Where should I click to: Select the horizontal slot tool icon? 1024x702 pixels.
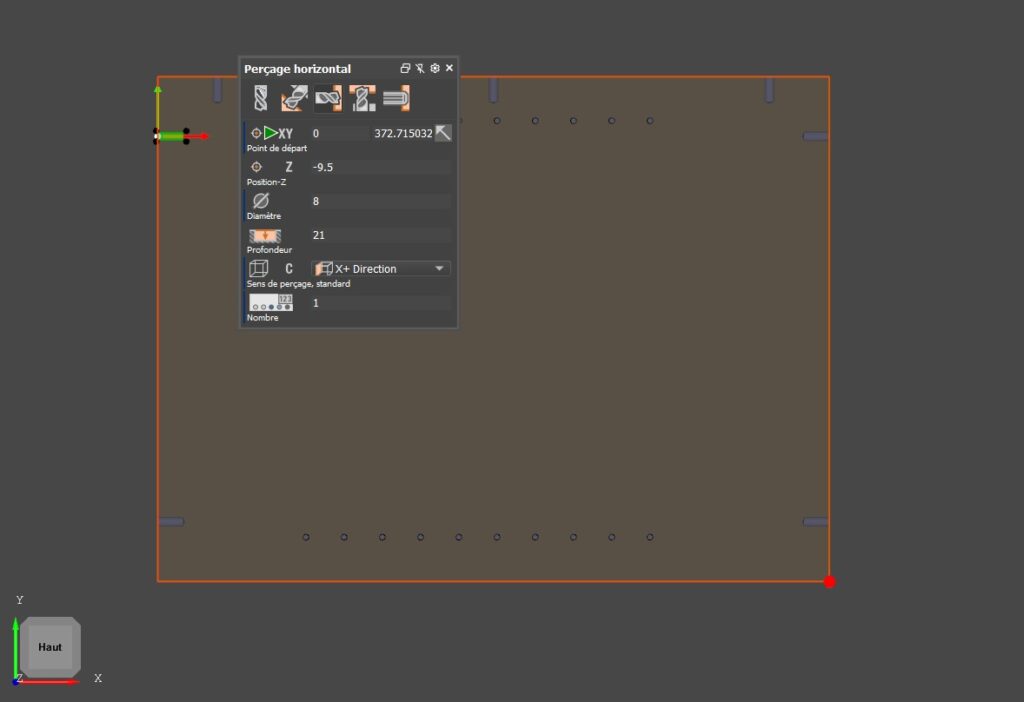(396, 98)
